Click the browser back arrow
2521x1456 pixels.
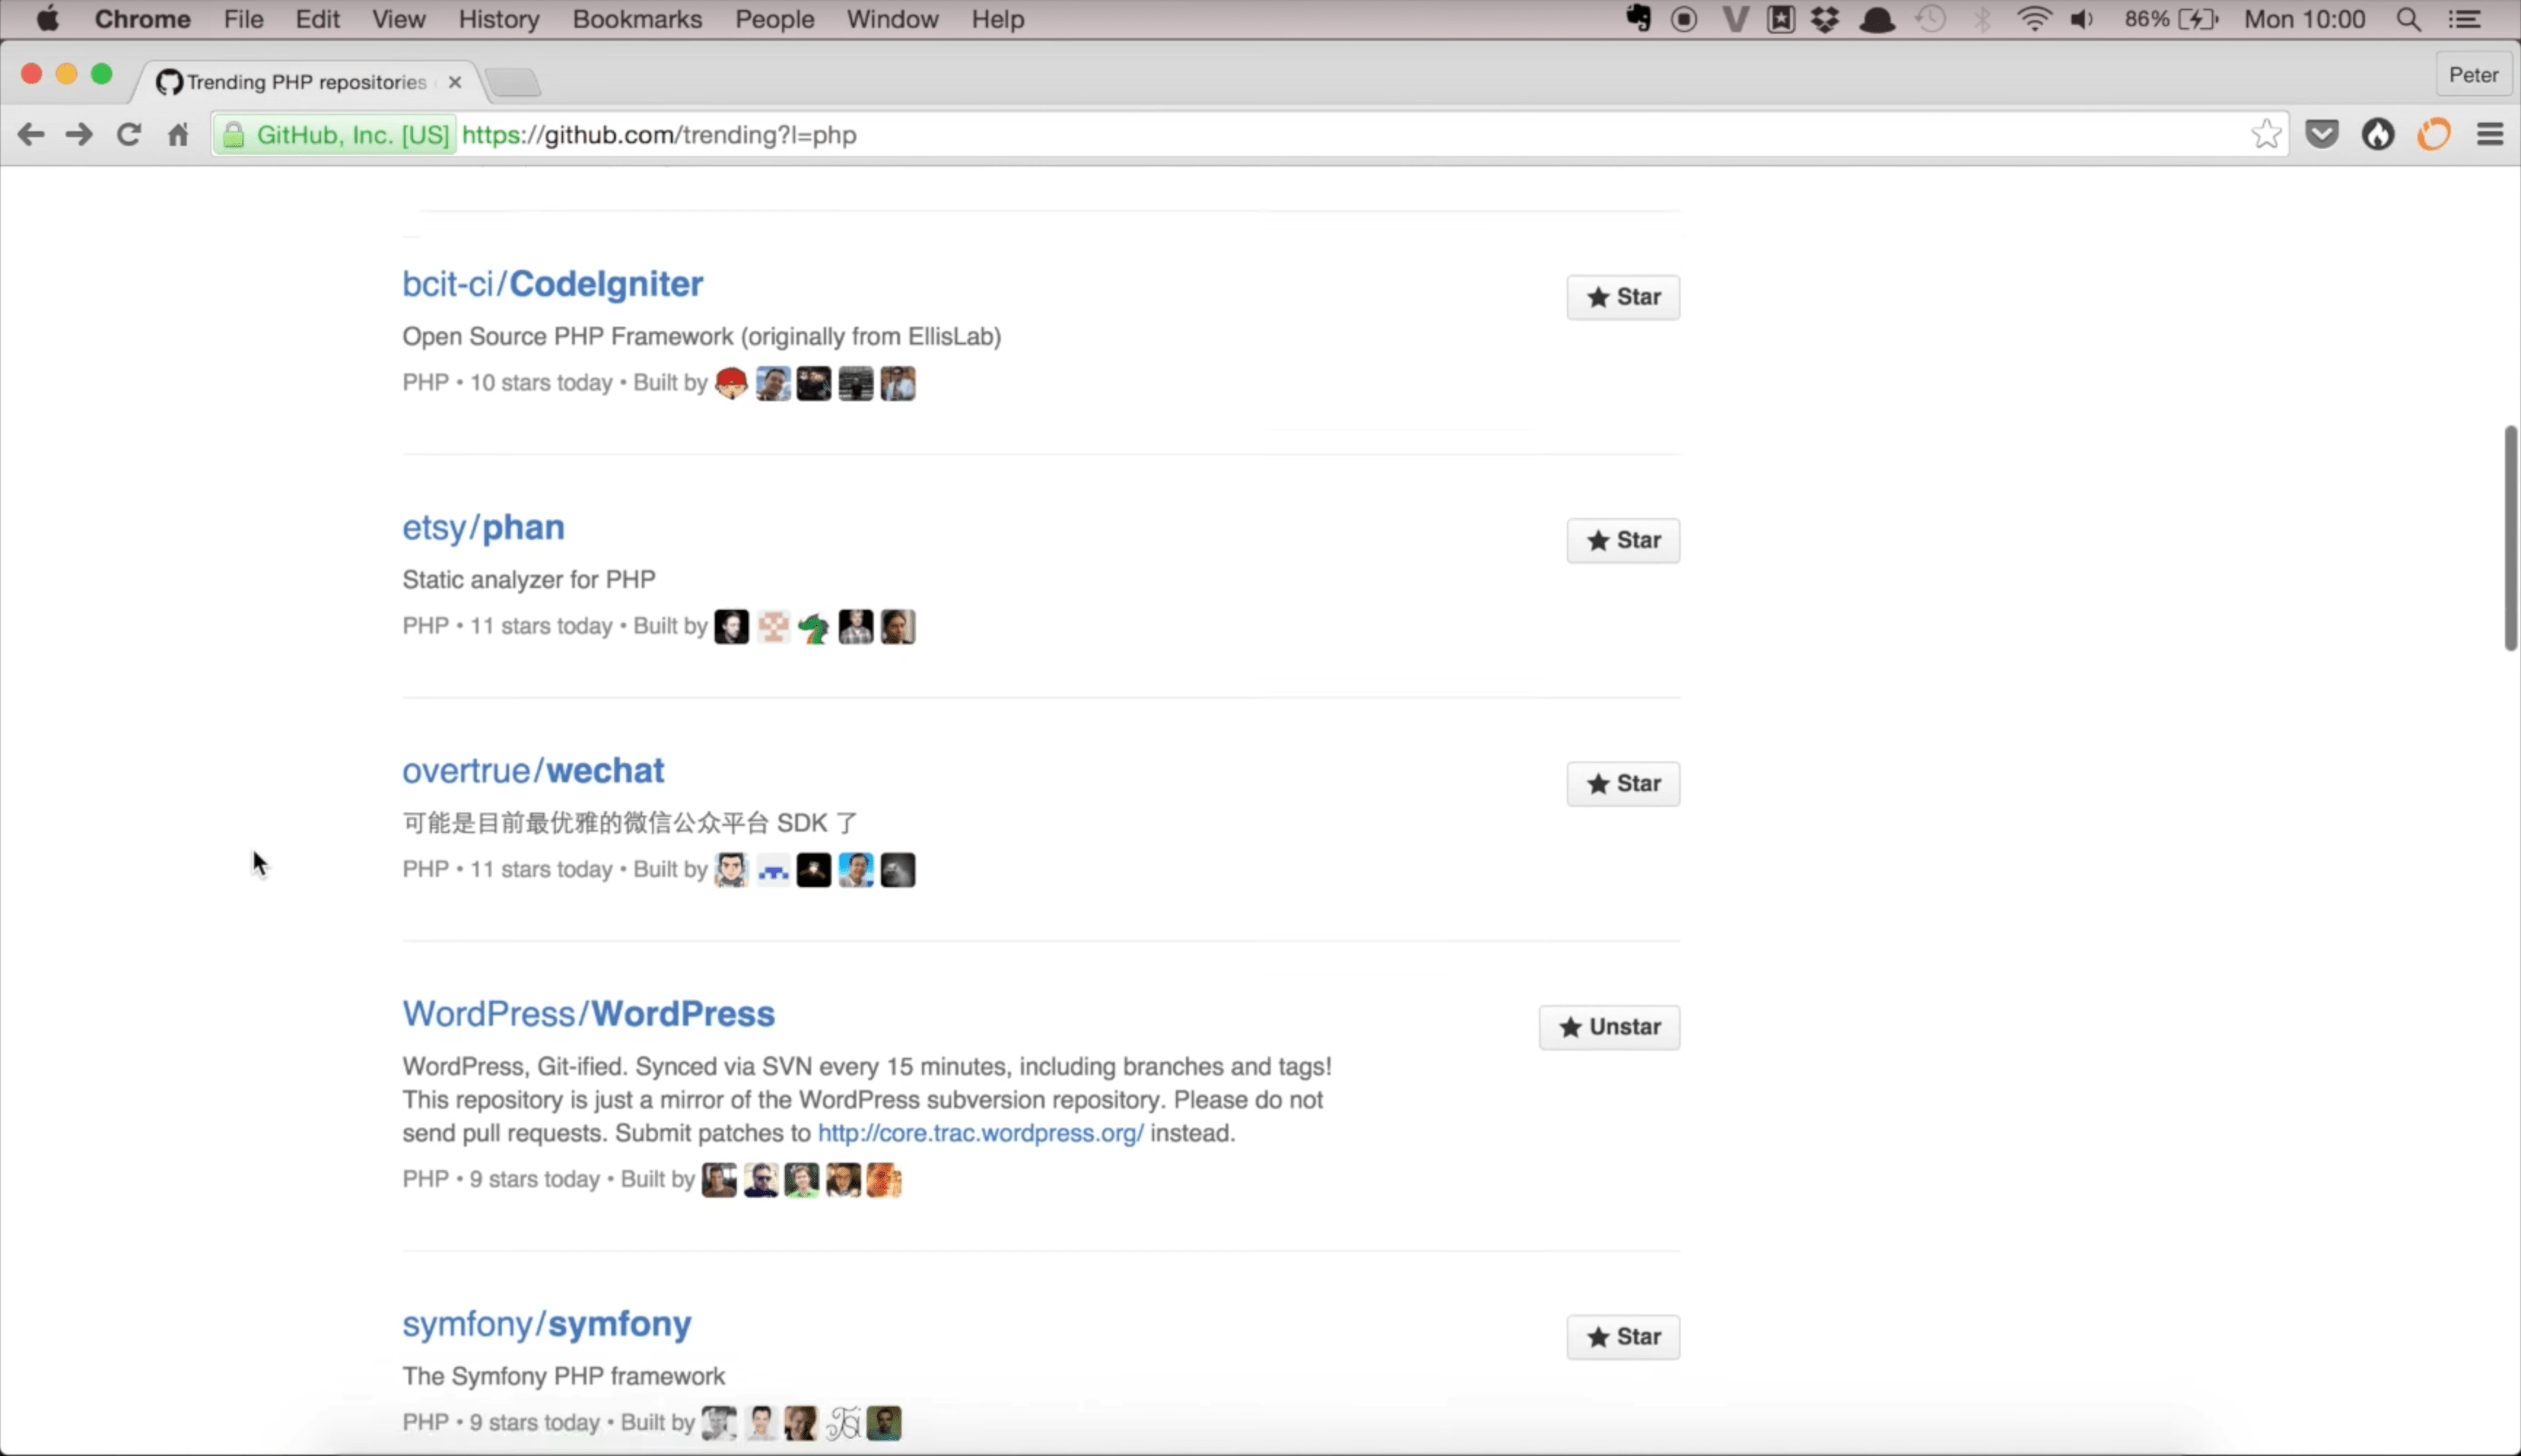(x=31, y=134)
